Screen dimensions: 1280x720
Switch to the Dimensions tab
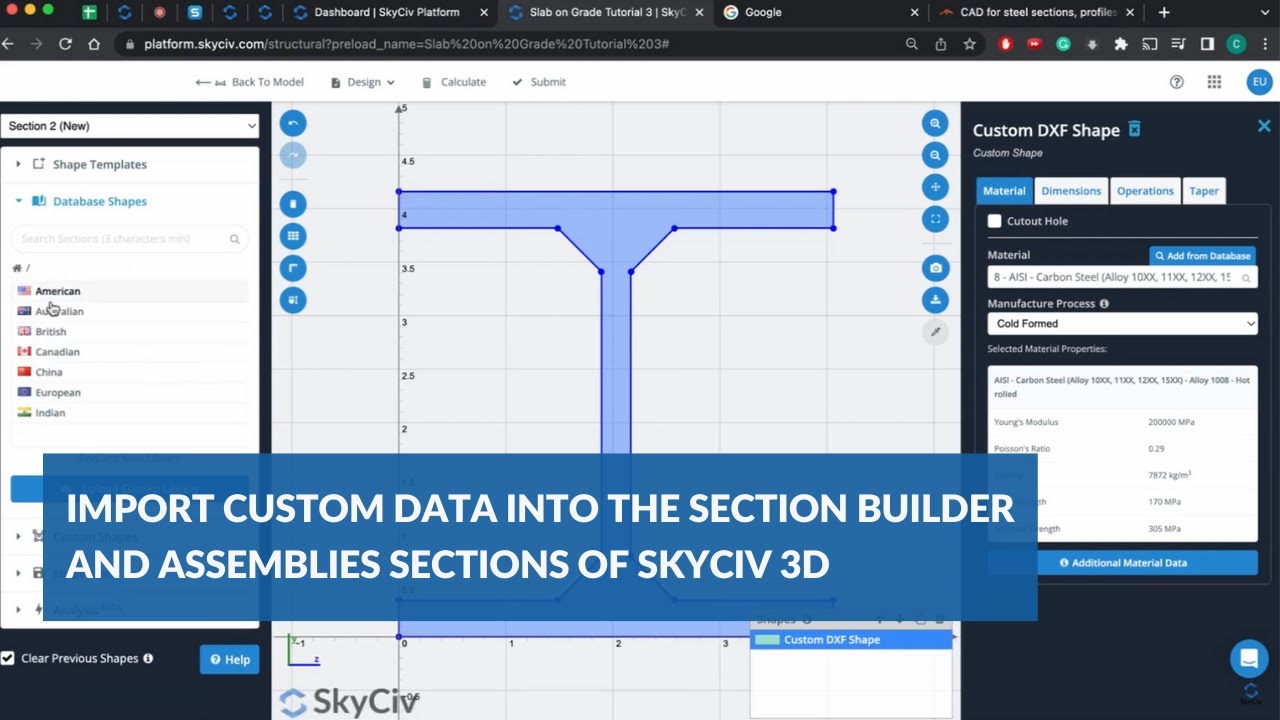(1071, 191)
